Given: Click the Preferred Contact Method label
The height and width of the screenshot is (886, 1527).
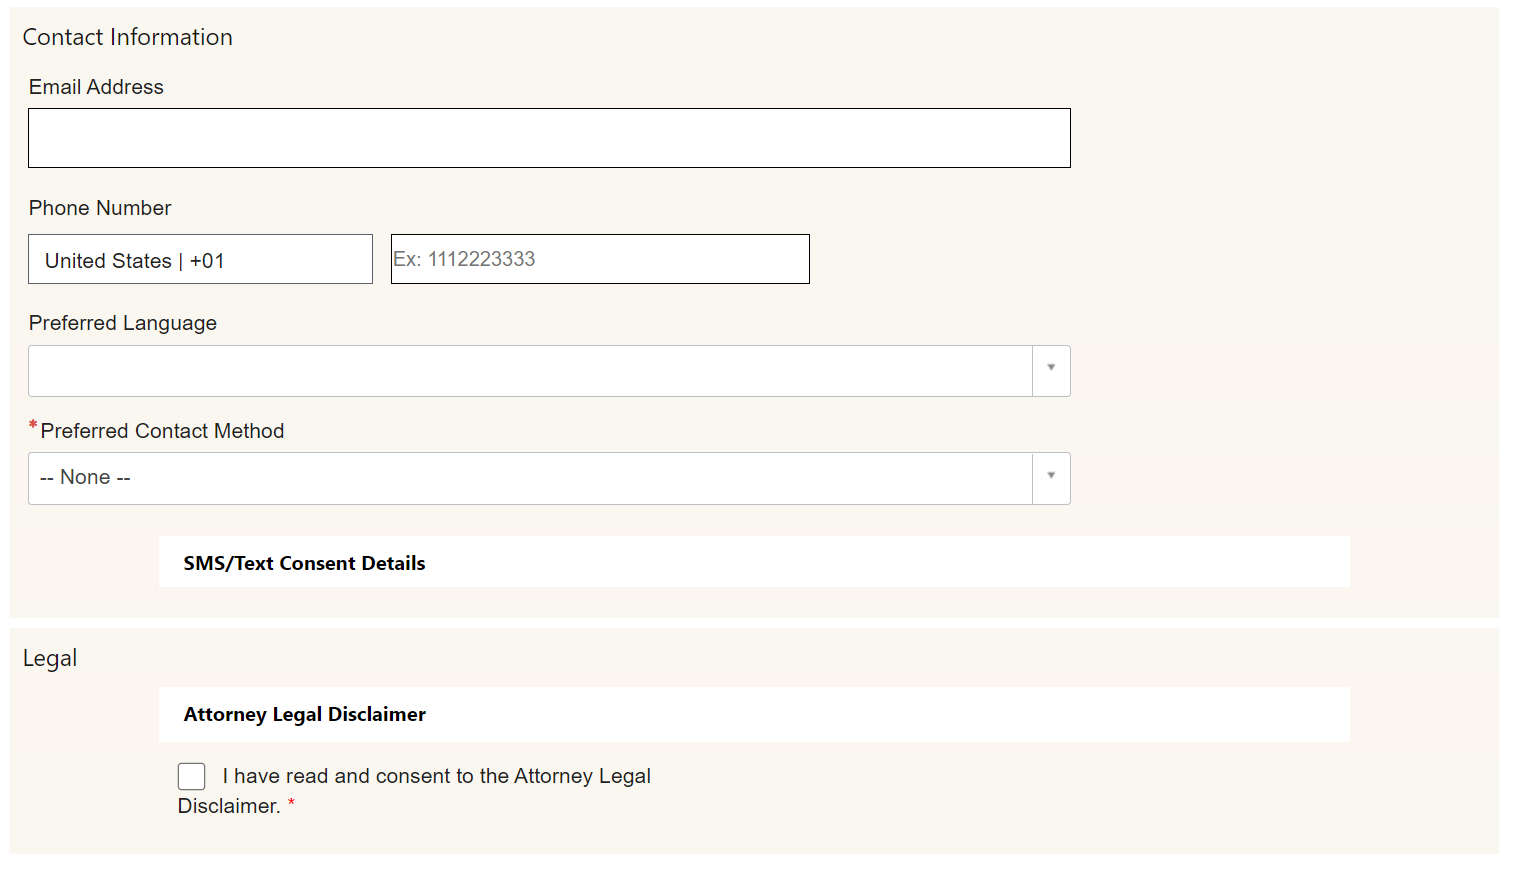Looking at the screenshot, I should click(162, 431).
